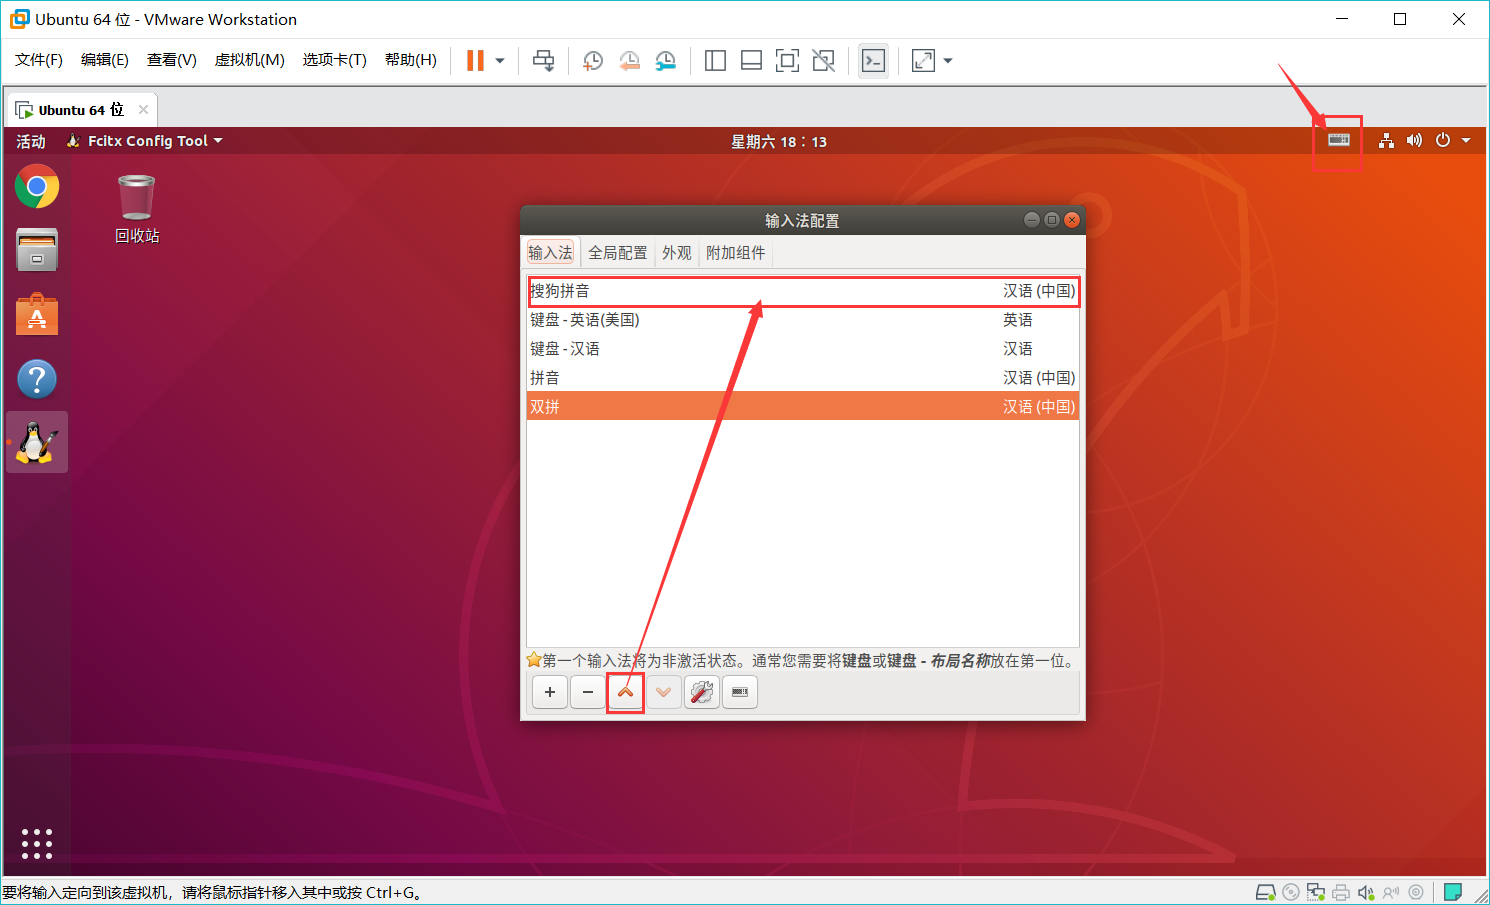Pause the virtual machine
This screenshot has height=905, width=1490.
pyautogui.click(x=475, y=61)
